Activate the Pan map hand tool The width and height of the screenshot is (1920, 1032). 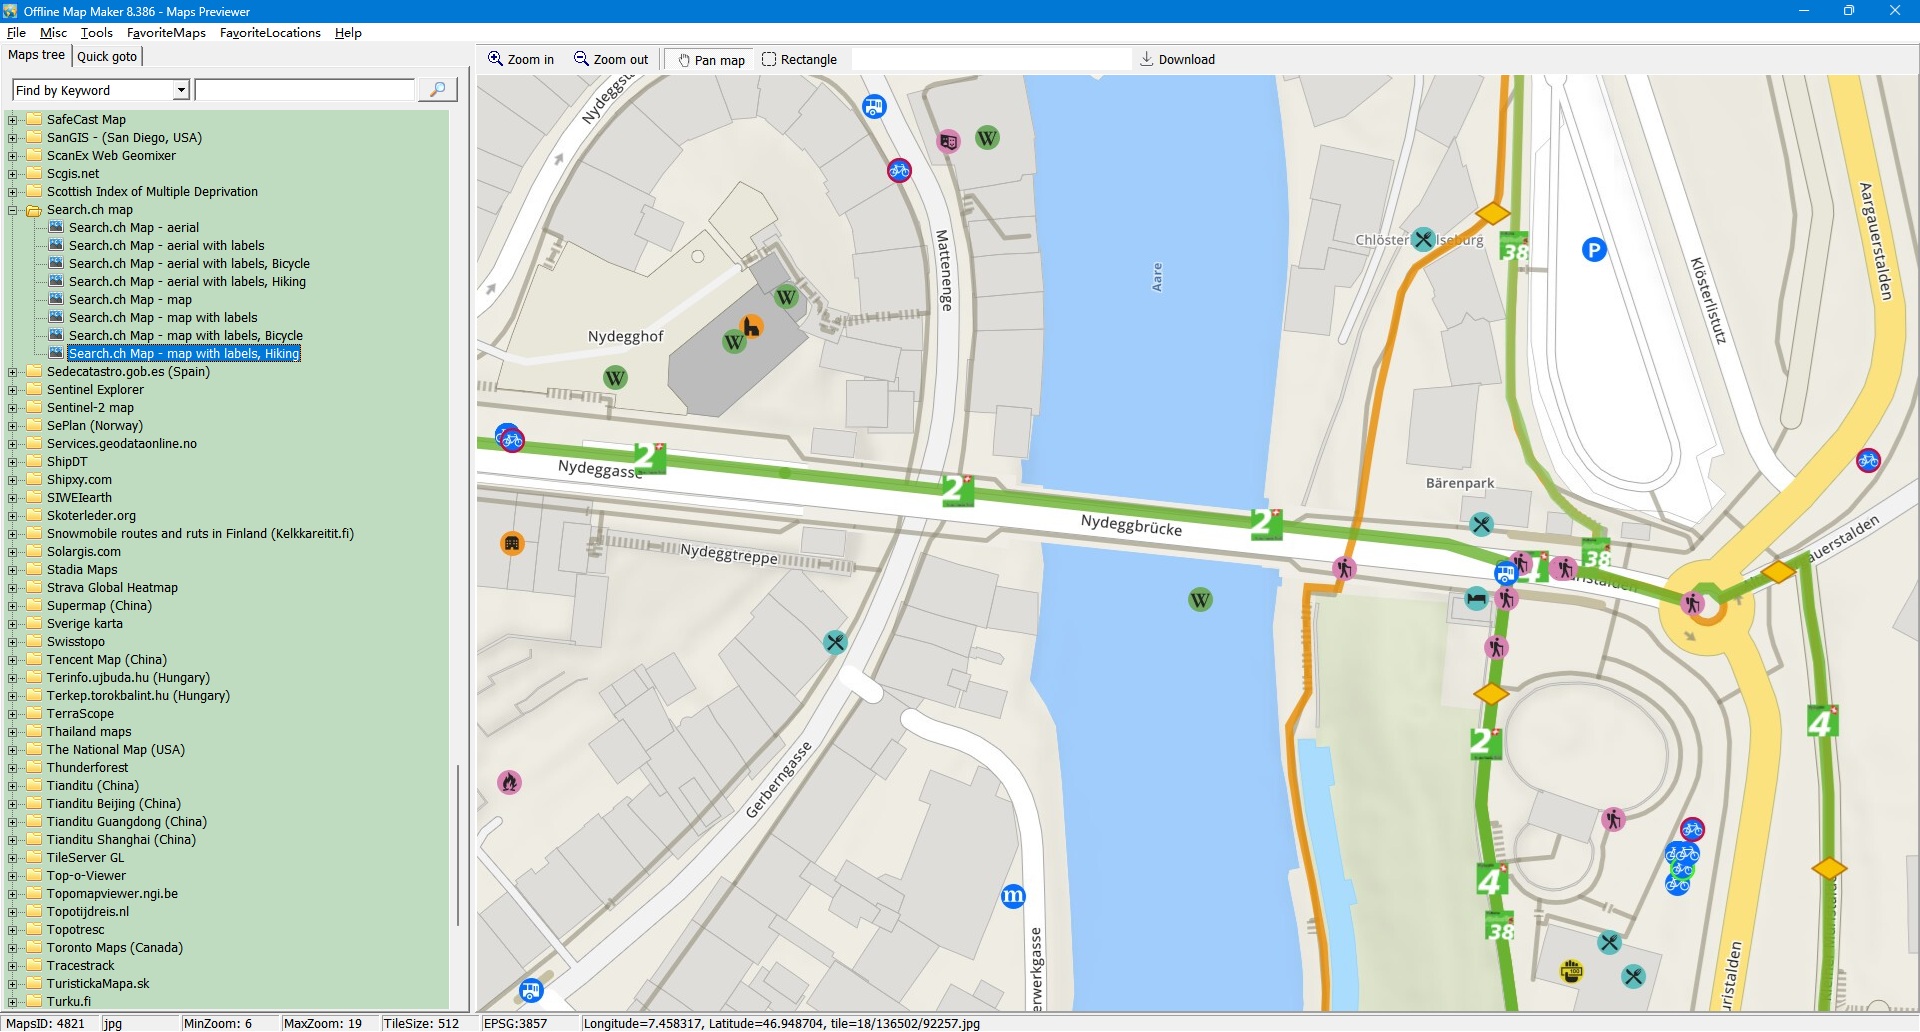tap(711, 59)
